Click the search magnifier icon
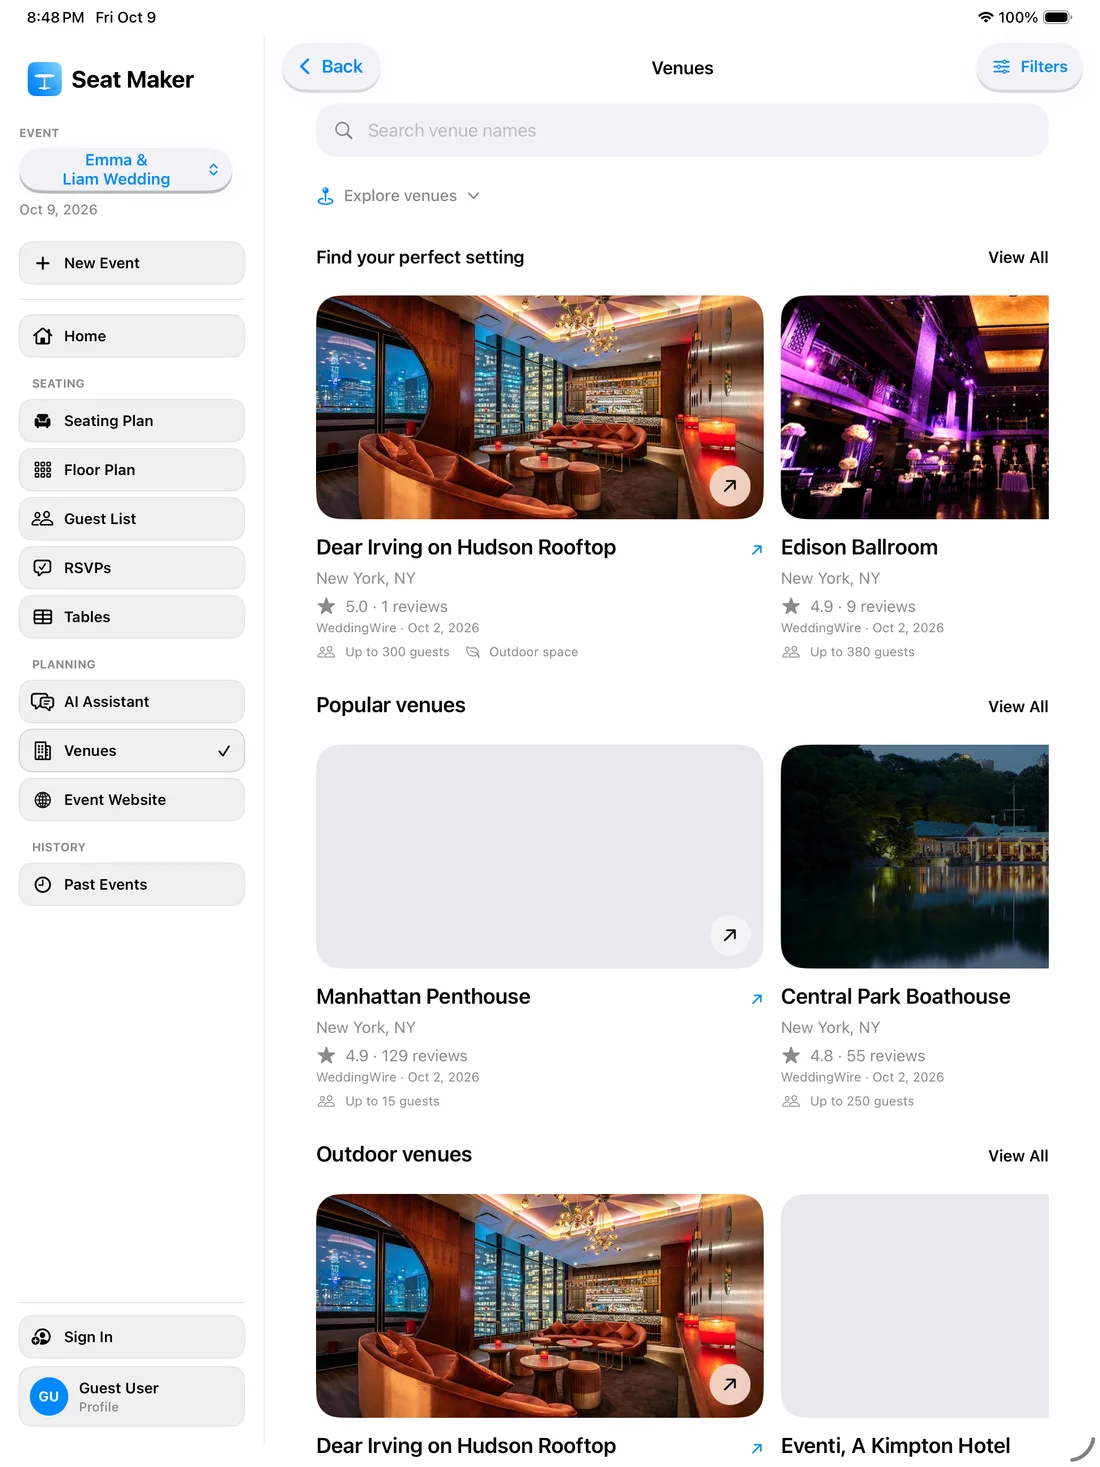This screenshot has height=1467, width=1100. [344, 131]
